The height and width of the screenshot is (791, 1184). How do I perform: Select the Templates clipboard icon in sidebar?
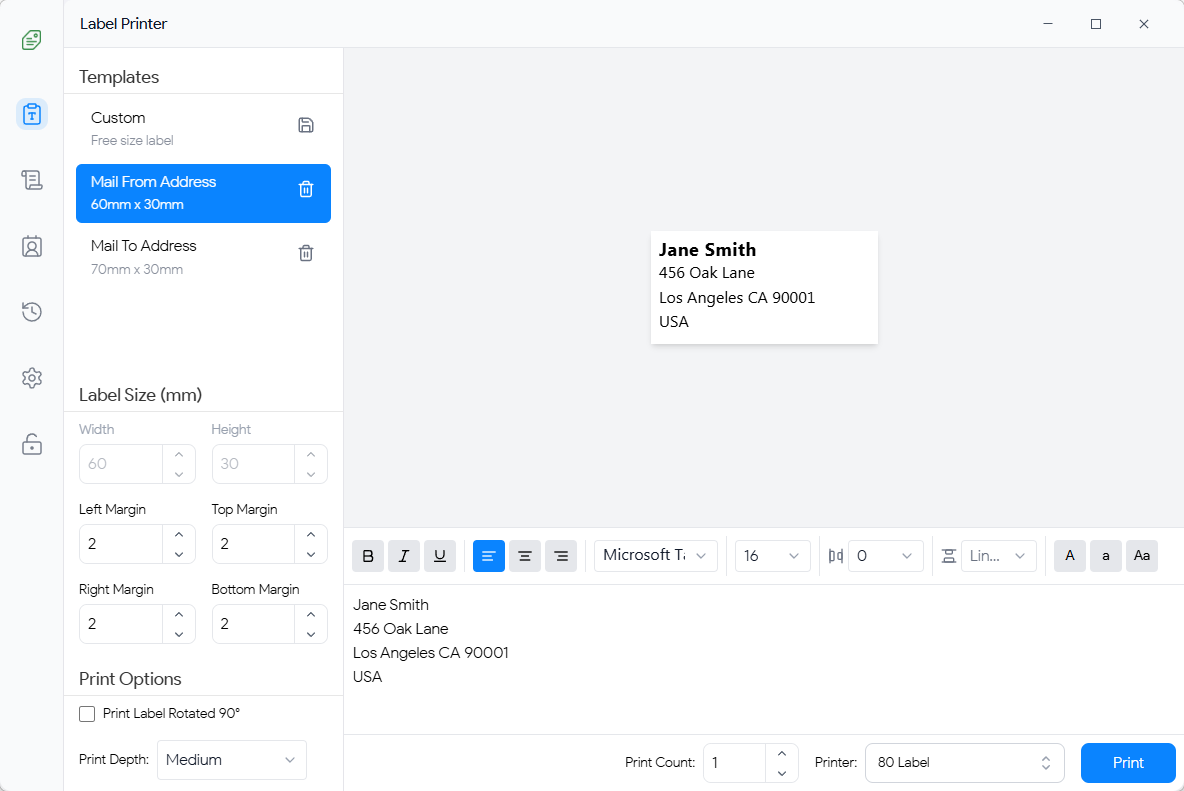click(31, 114)
